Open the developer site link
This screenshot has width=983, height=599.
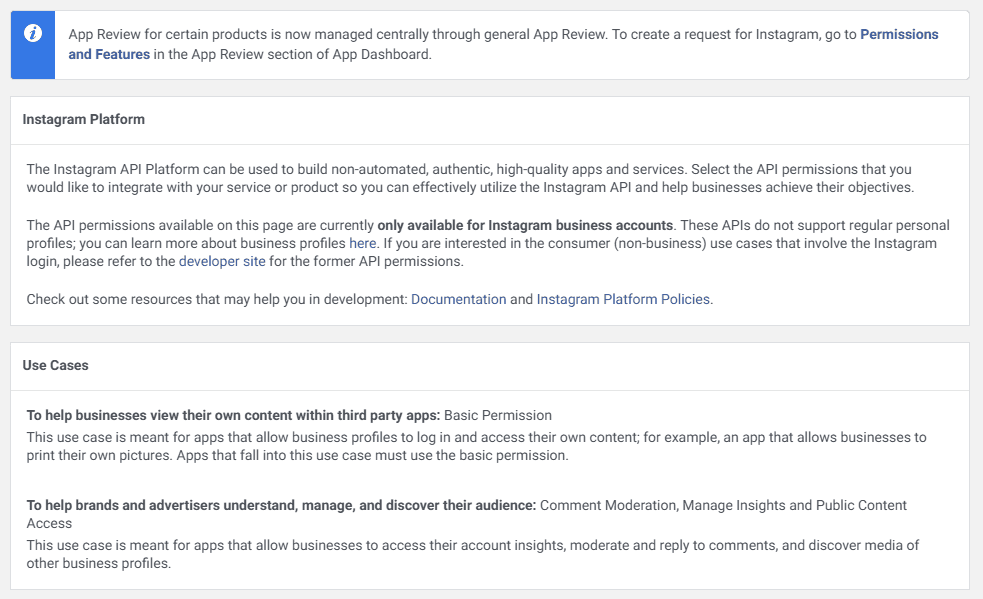click(222, 261)
